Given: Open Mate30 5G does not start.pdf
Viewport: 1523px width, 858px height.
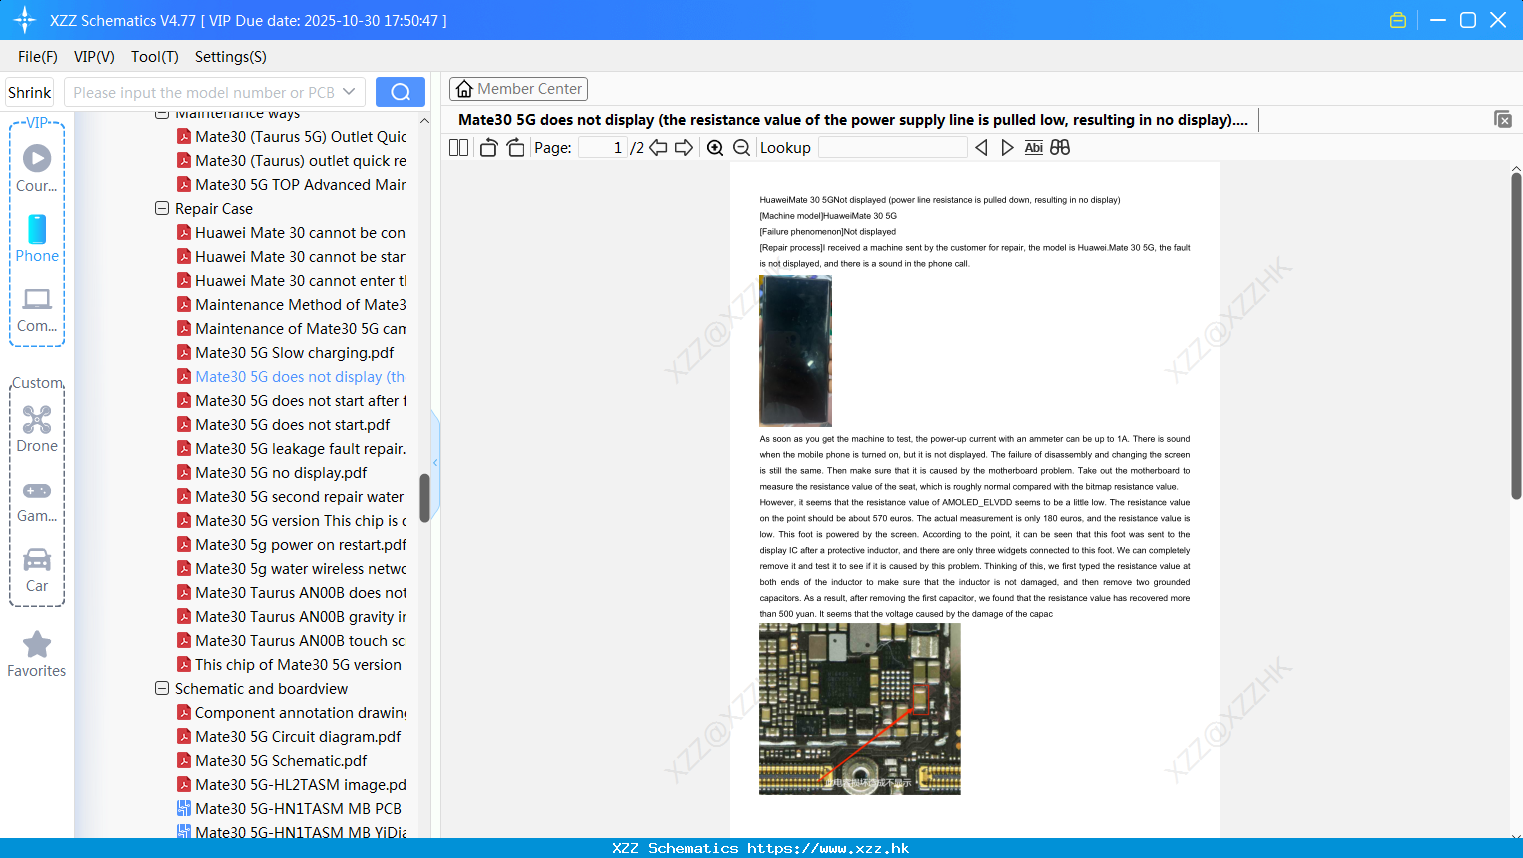Looking at the screenshot, I should point(292,424).
